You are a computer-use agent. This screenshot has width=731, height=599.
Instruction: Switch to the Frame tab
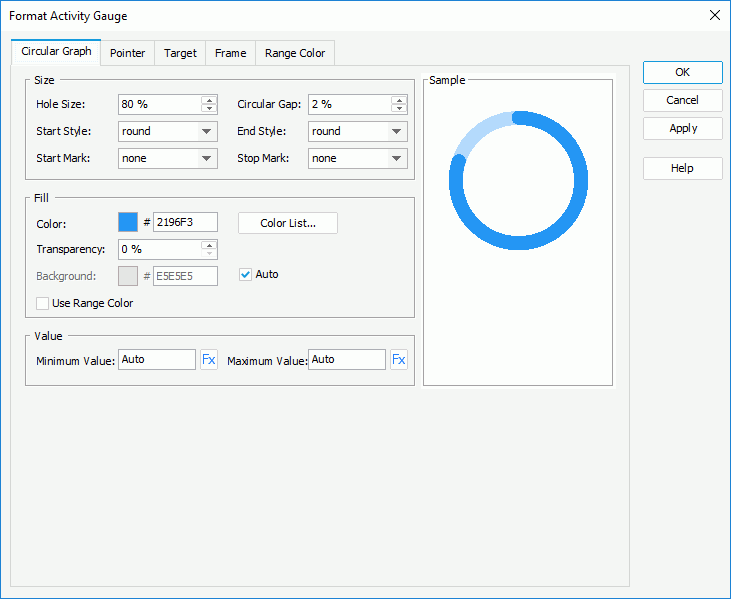(230, 53)
